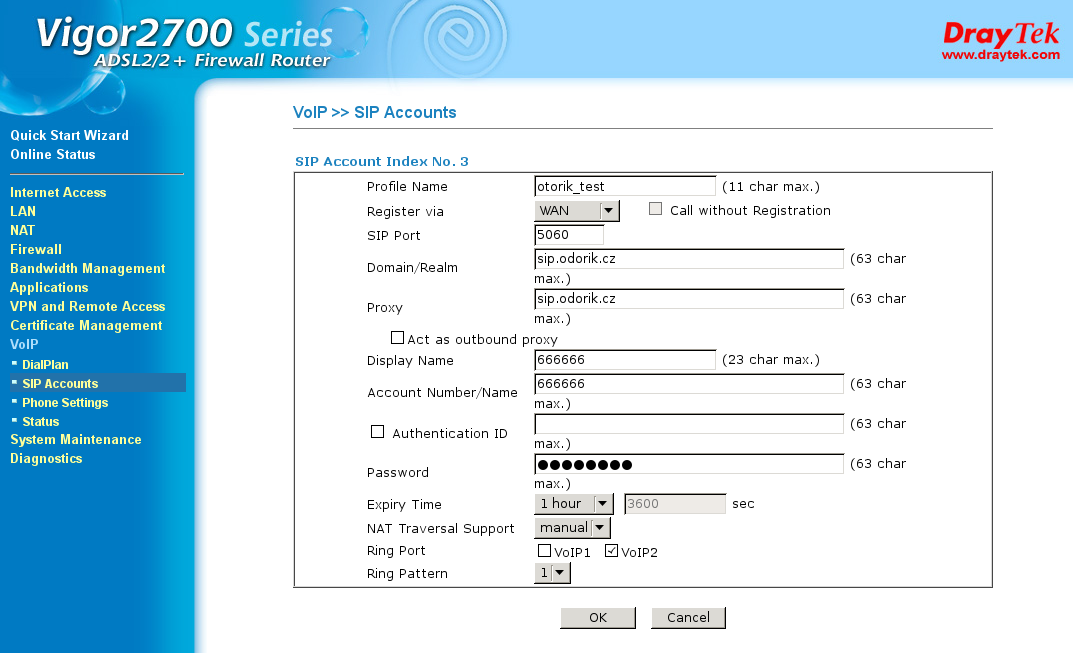
Task: Focus the Password field
Action: coord(689,464)
